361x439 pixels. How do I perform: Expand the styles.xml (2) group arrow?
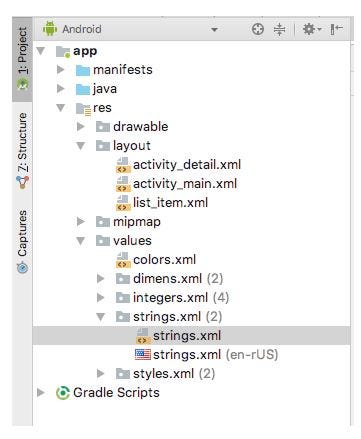pos(101,374)
